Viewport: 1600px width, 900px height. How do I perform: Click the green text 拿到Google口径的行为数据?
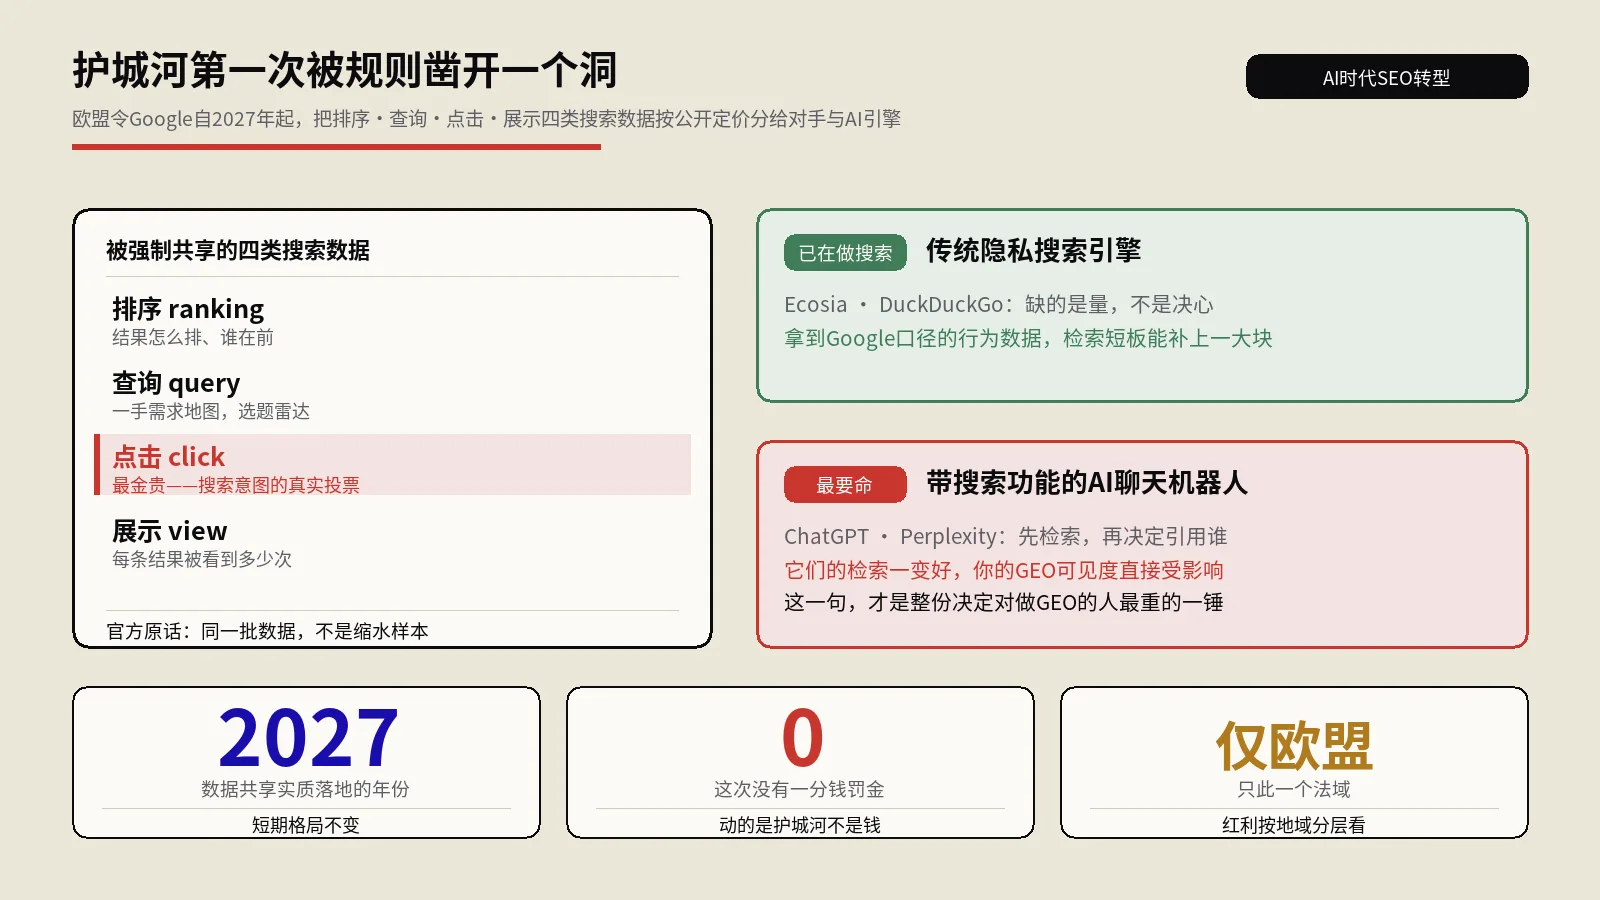(x=1028, y=339)
